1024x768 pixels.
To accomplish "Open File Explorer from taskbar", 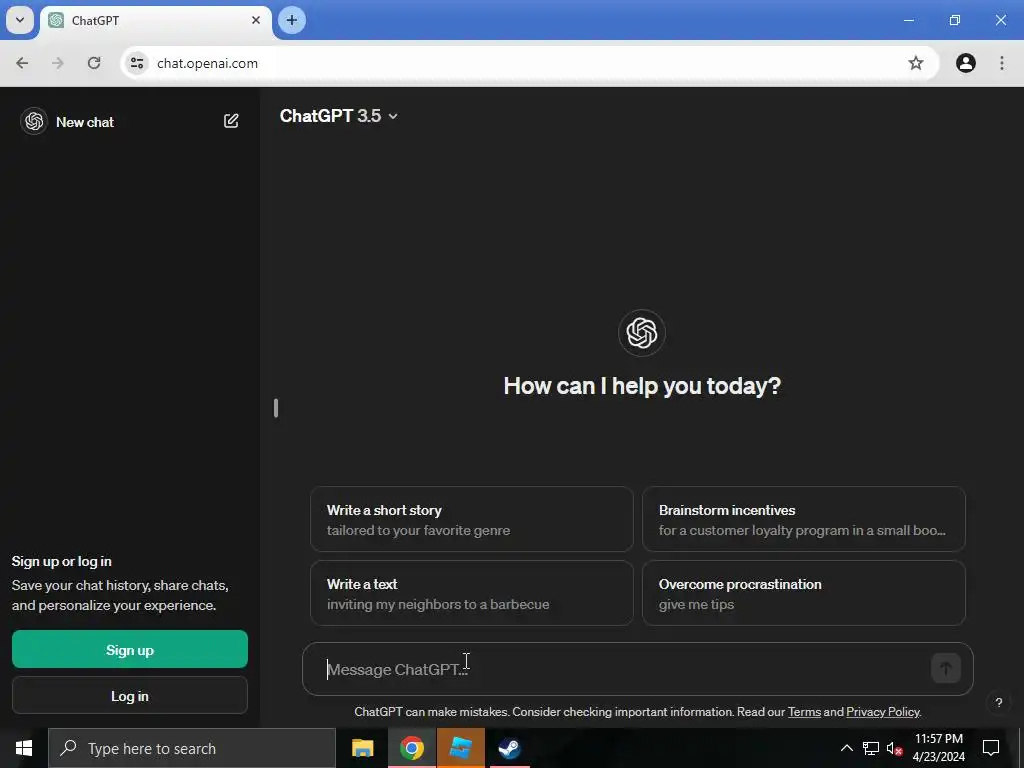I will pyautogui.click(x=362, y=748).
